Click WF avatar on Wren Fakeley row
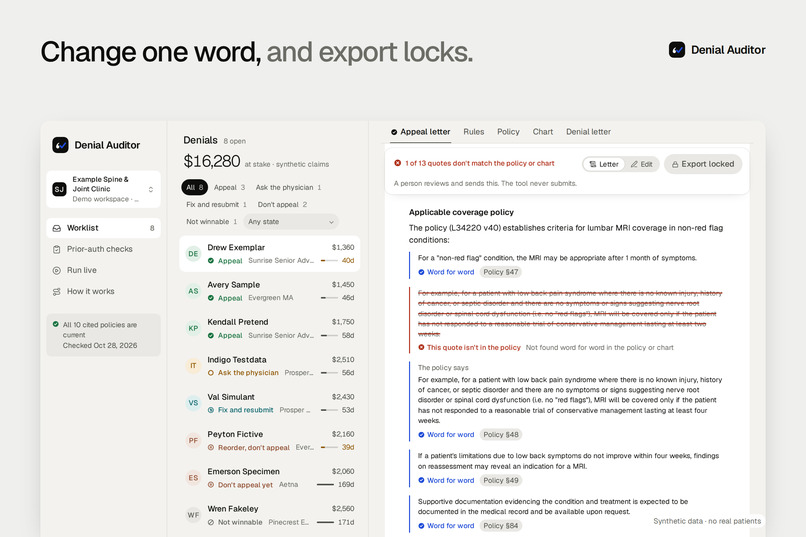The height and width of the screenshot is (537, 806). pyautogui.click(x=193, y=515)
